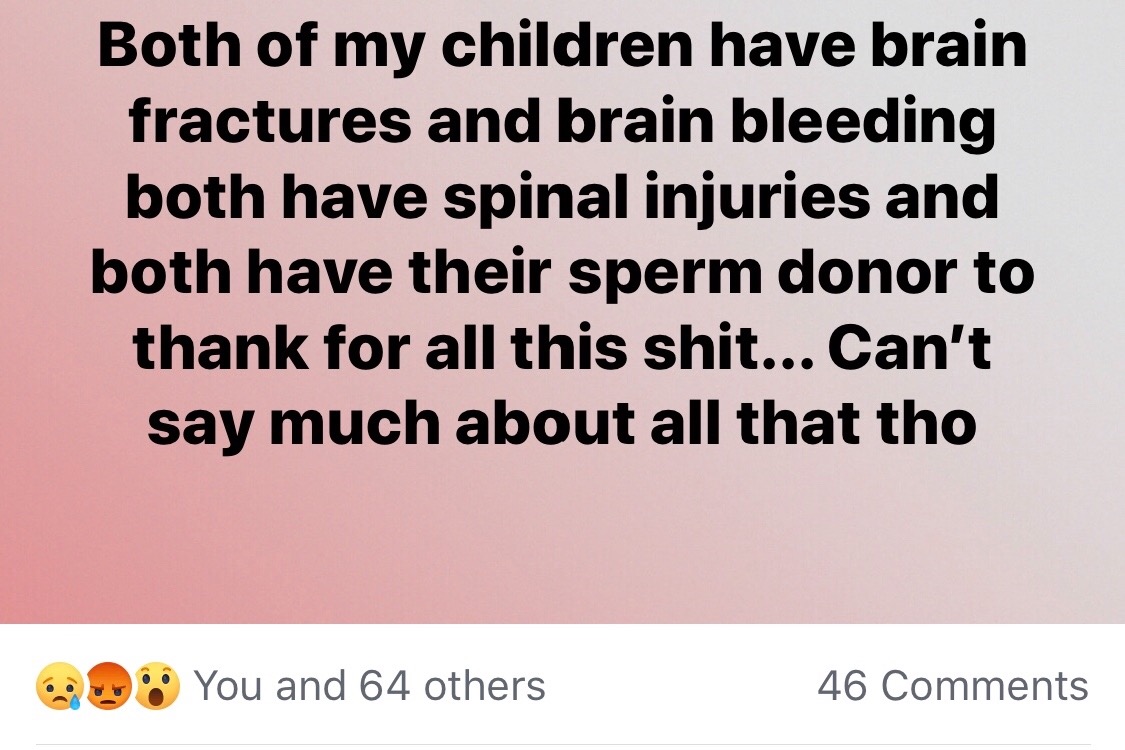Tap the line "Both of my children have brain"

(x=562, y=47)
